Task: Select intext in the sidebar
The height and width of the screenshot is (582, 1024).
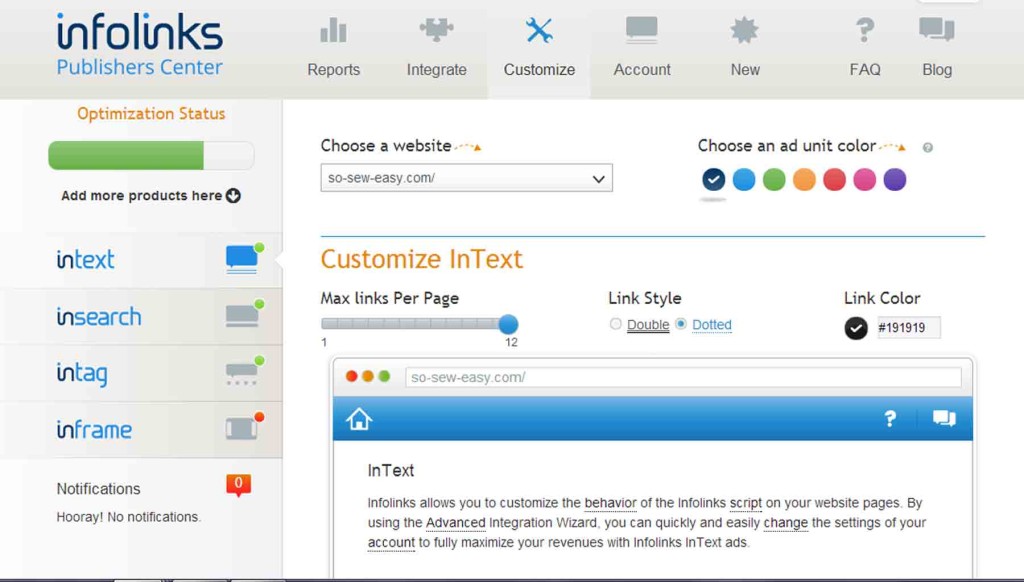Action: pos(85,259)
